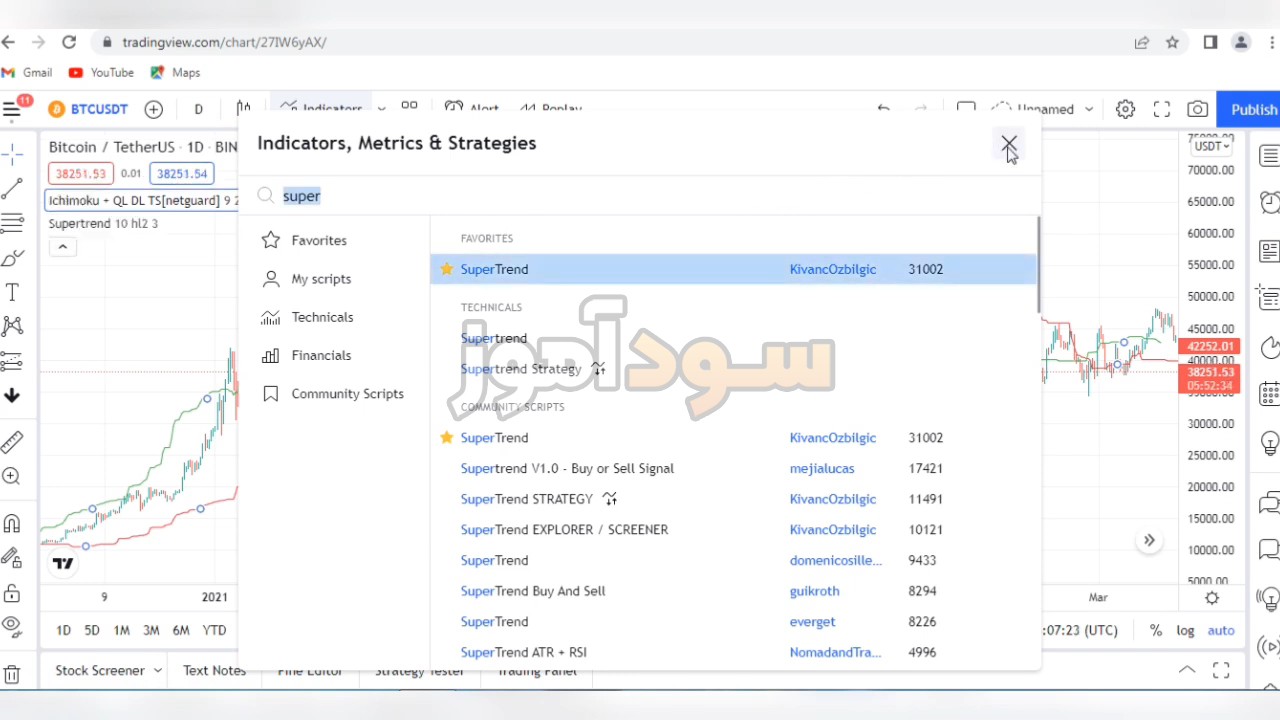Select Supertrend under Technicals section
Image resolution: width=1280 pixels, height=720 pixels.
[494, 338]
